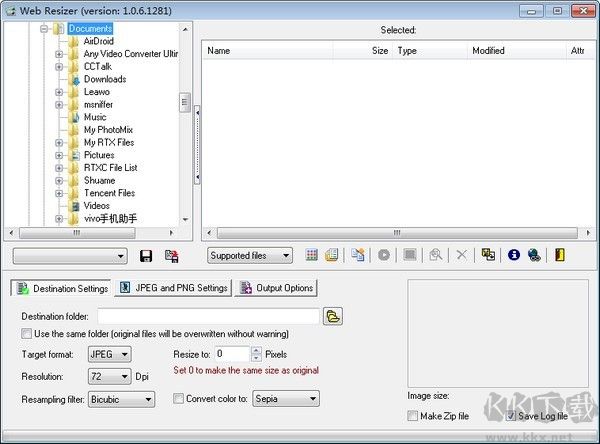Switch file list to thumbnail grid view
The width and height of the screenshot is (600, 444).
(x=312, y=255)
